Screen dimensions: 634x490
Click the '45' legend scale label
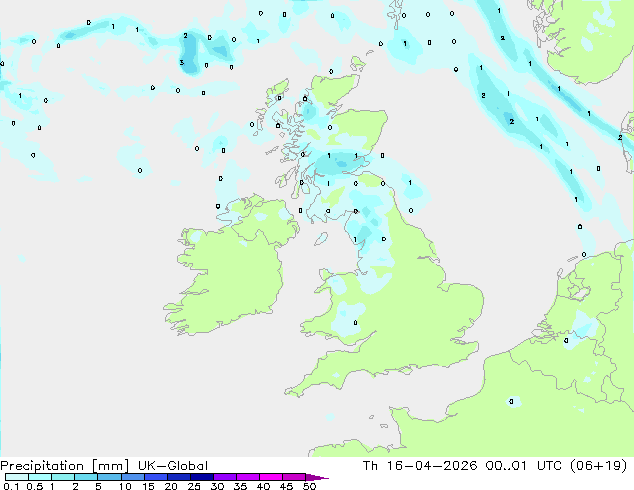click(286, 486)
